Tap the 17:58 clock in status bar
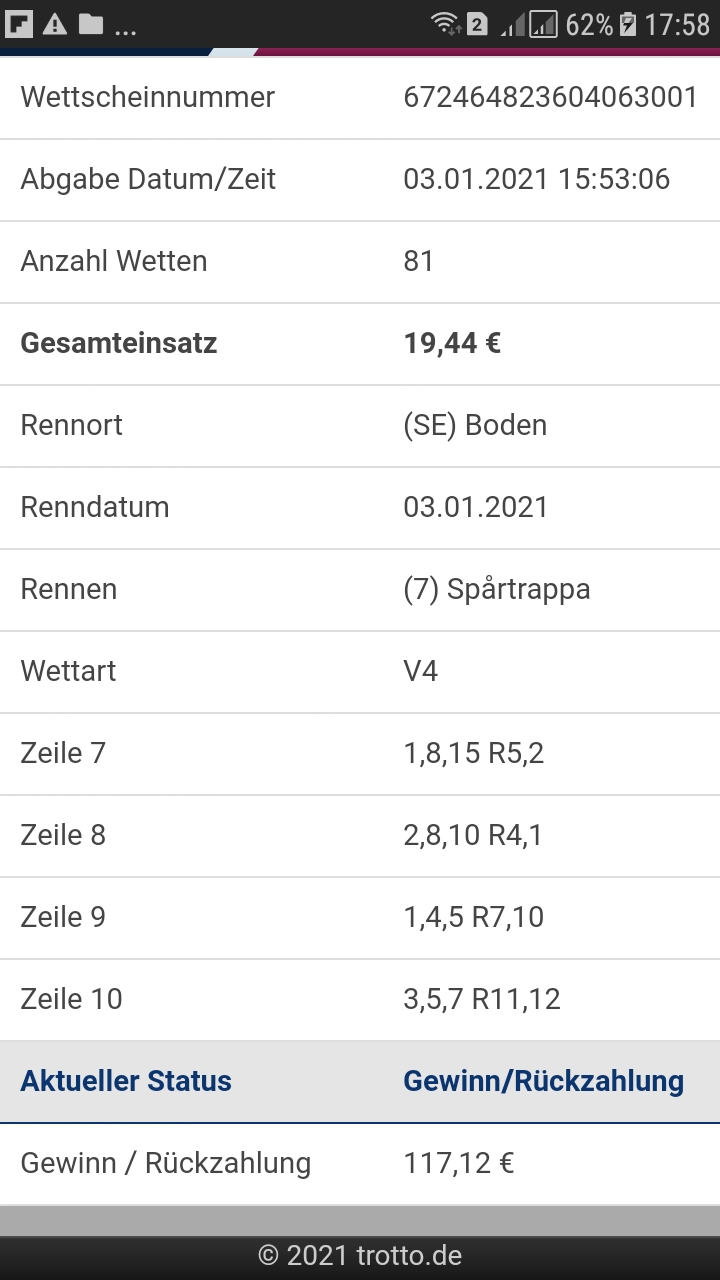The width and height of the screenshot is (720, 1280). [677, 24]
